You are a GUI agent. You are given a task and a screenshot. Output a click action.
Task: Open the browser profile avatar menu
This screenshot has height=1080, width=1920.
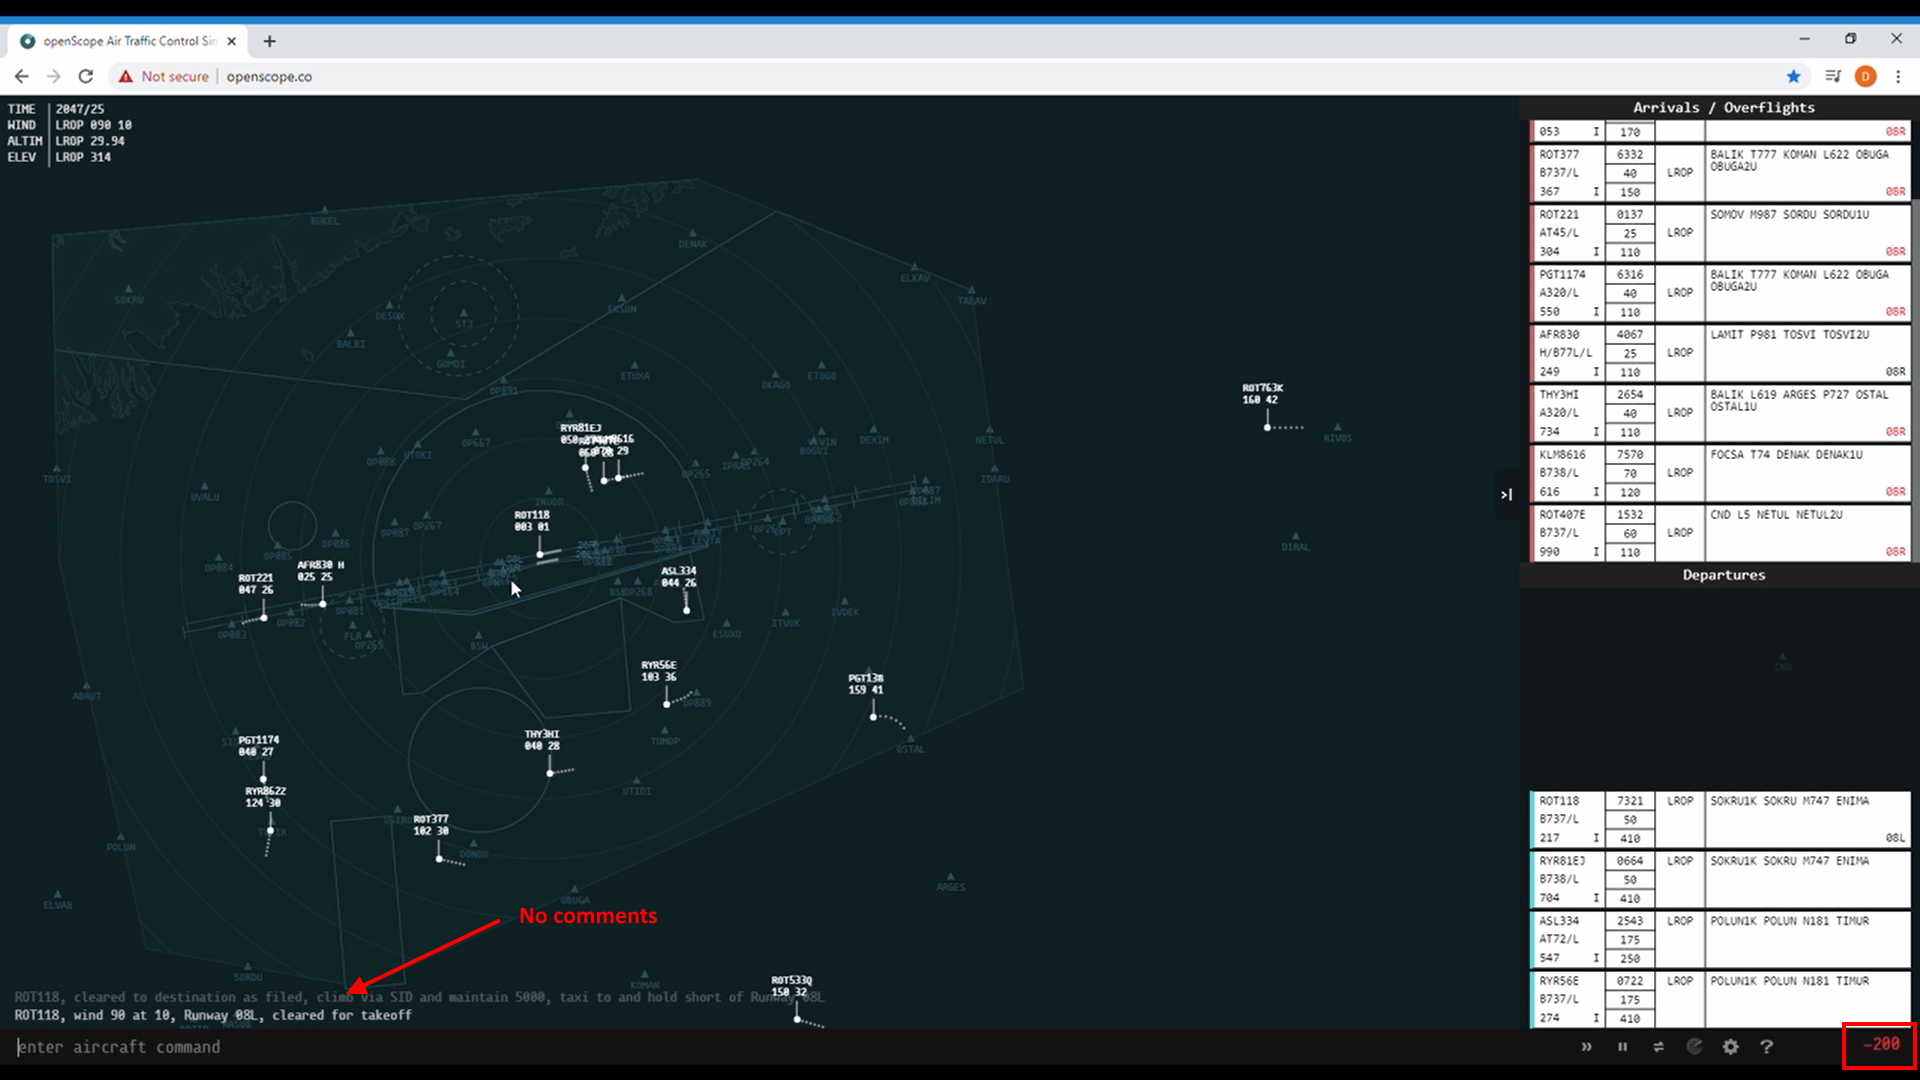pyautogui.click(x=1866, y=76)
